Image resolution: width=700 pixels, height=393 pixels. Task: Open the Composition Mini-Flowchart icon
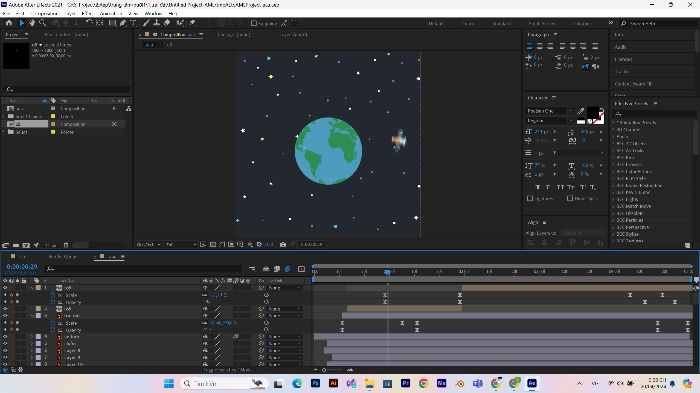(x=252, y=269)
